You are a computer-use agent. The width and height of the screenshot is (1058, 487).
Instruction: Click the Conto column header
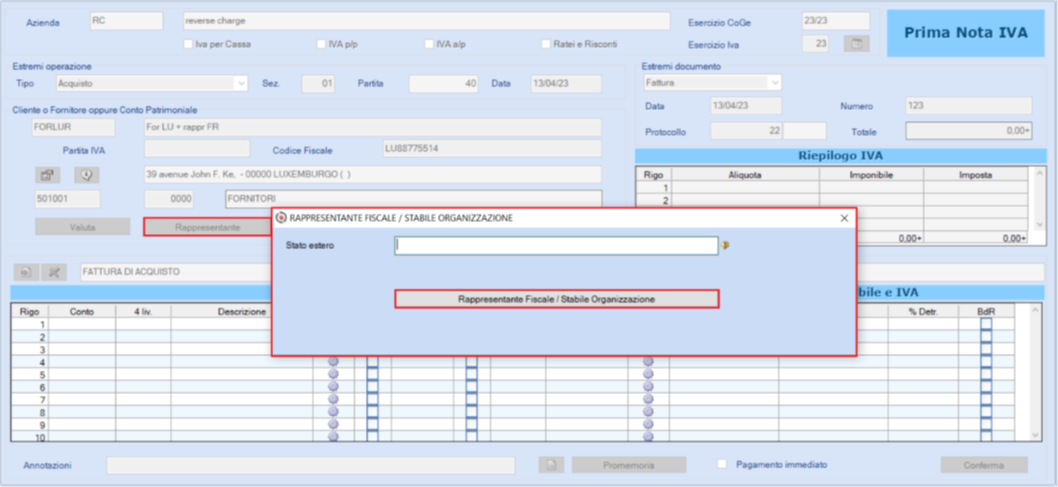coord(82,311)
